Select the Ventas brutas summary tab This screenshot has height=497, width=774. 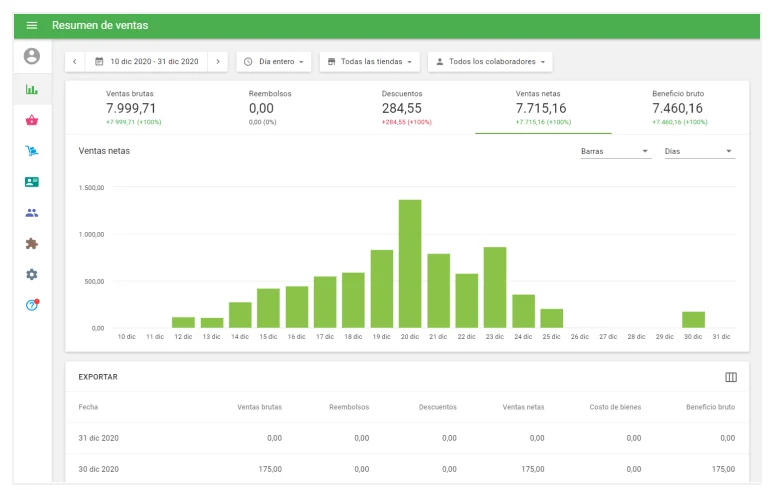coord(133,108)
